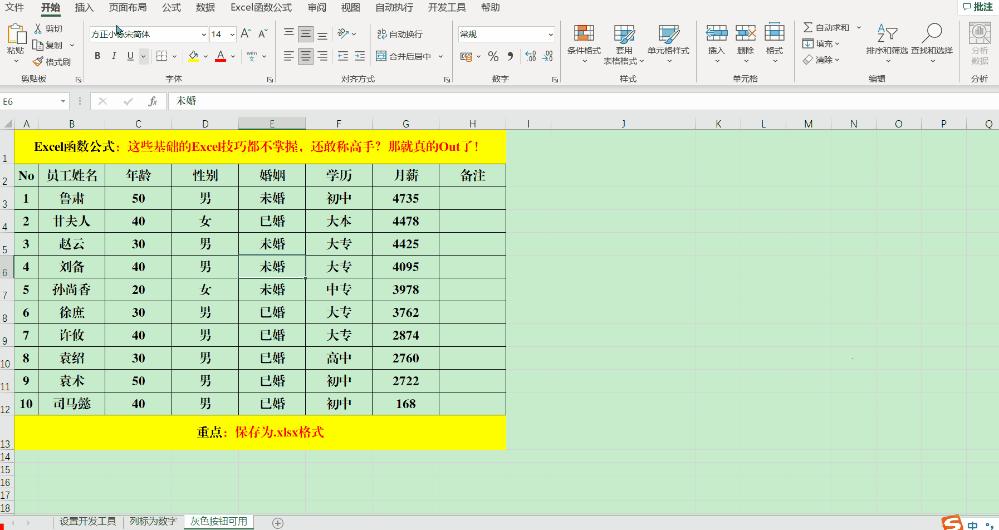Open the Fill options button
The height and width of the screenshot is (530, 999).
point(821,44)
